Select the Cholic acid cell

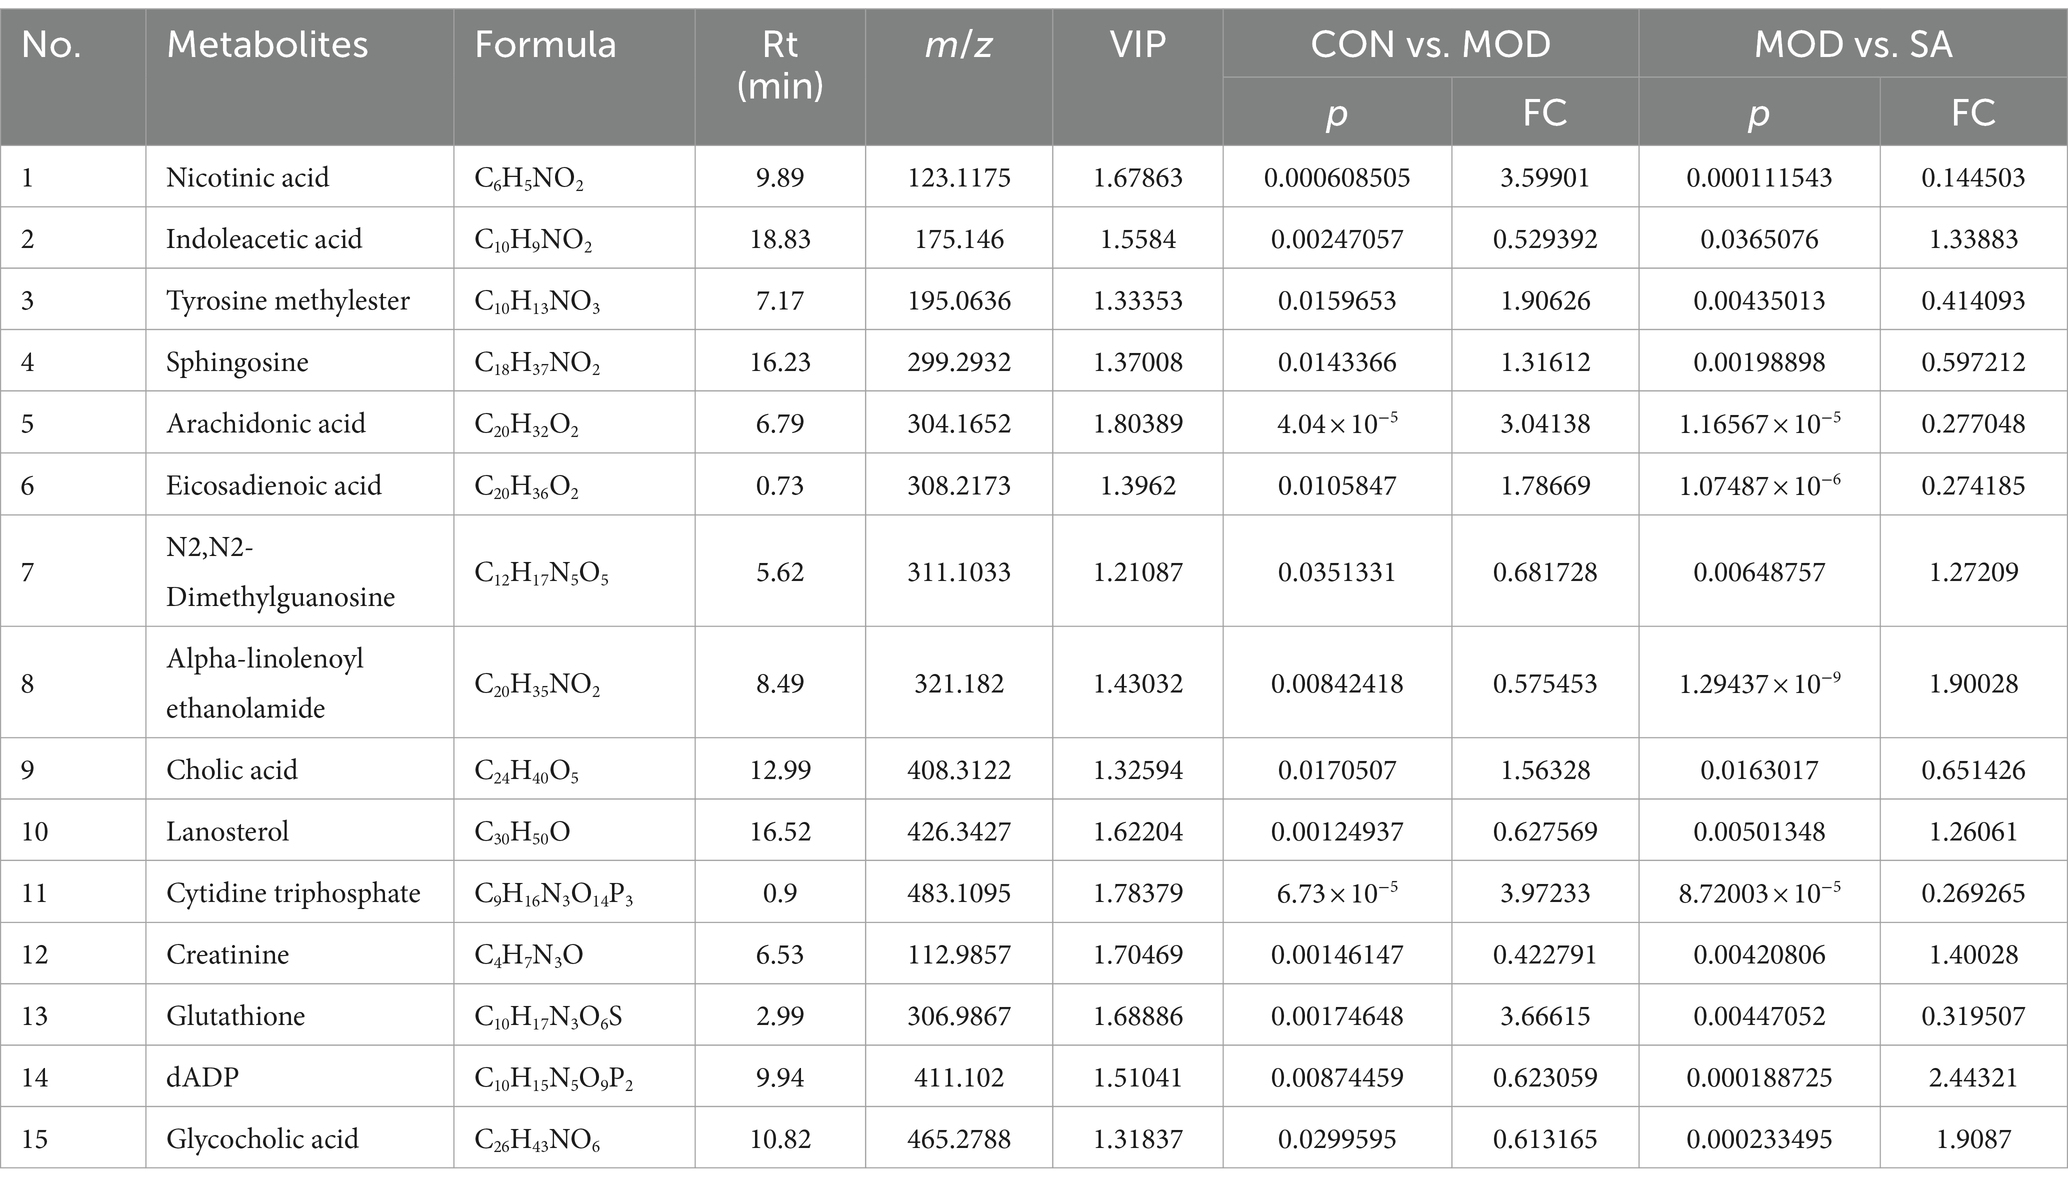[x=232, y=770]
